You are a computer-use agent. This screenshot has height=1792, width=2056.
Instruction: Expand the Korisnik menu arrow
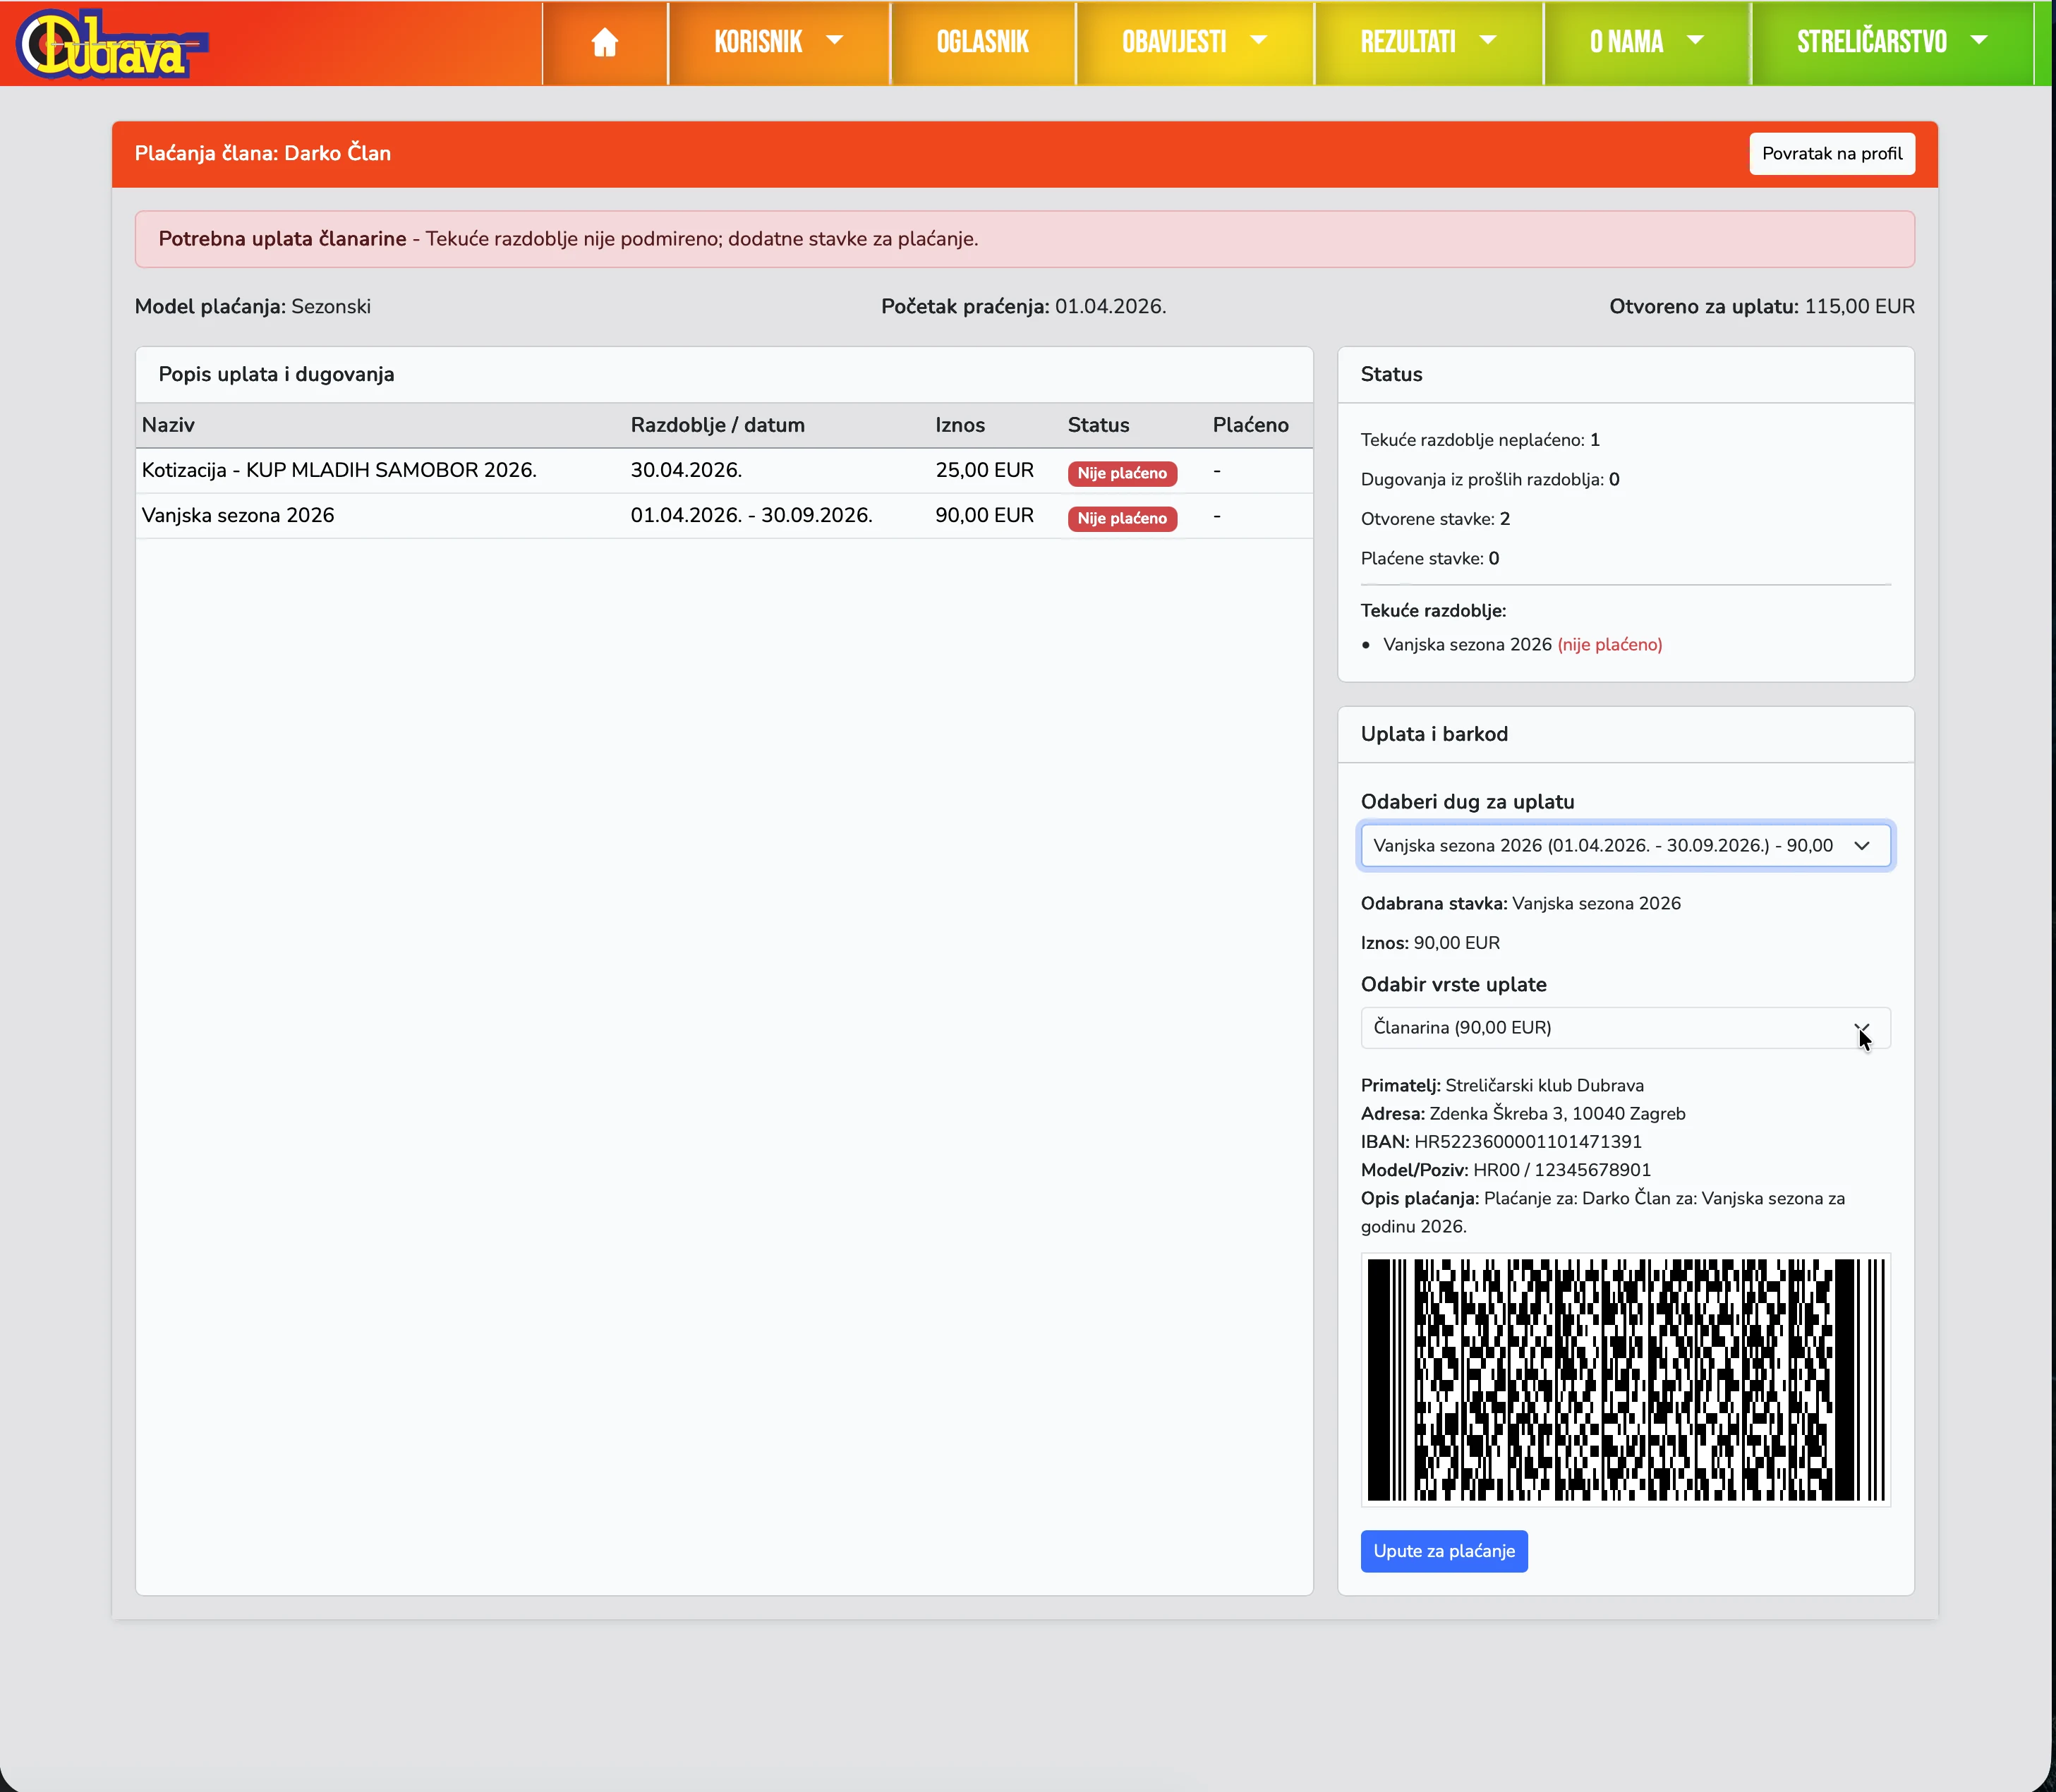(x=834, y=41)
